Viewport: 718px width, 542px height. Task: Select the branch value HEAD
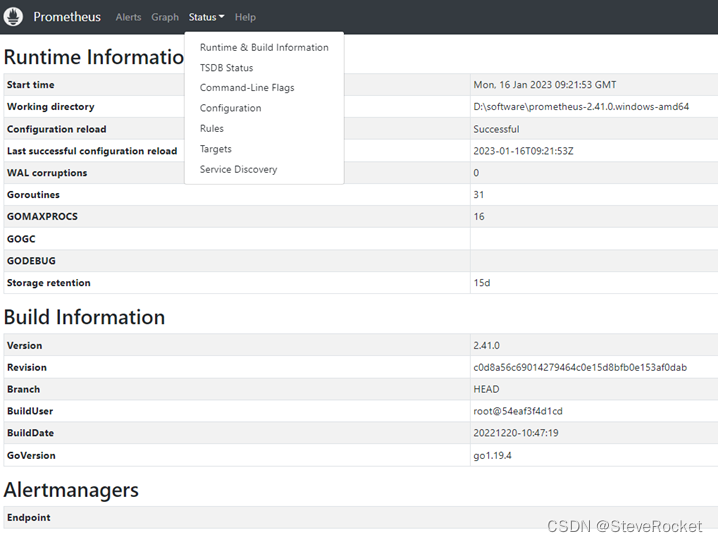(x=486, y=389)
